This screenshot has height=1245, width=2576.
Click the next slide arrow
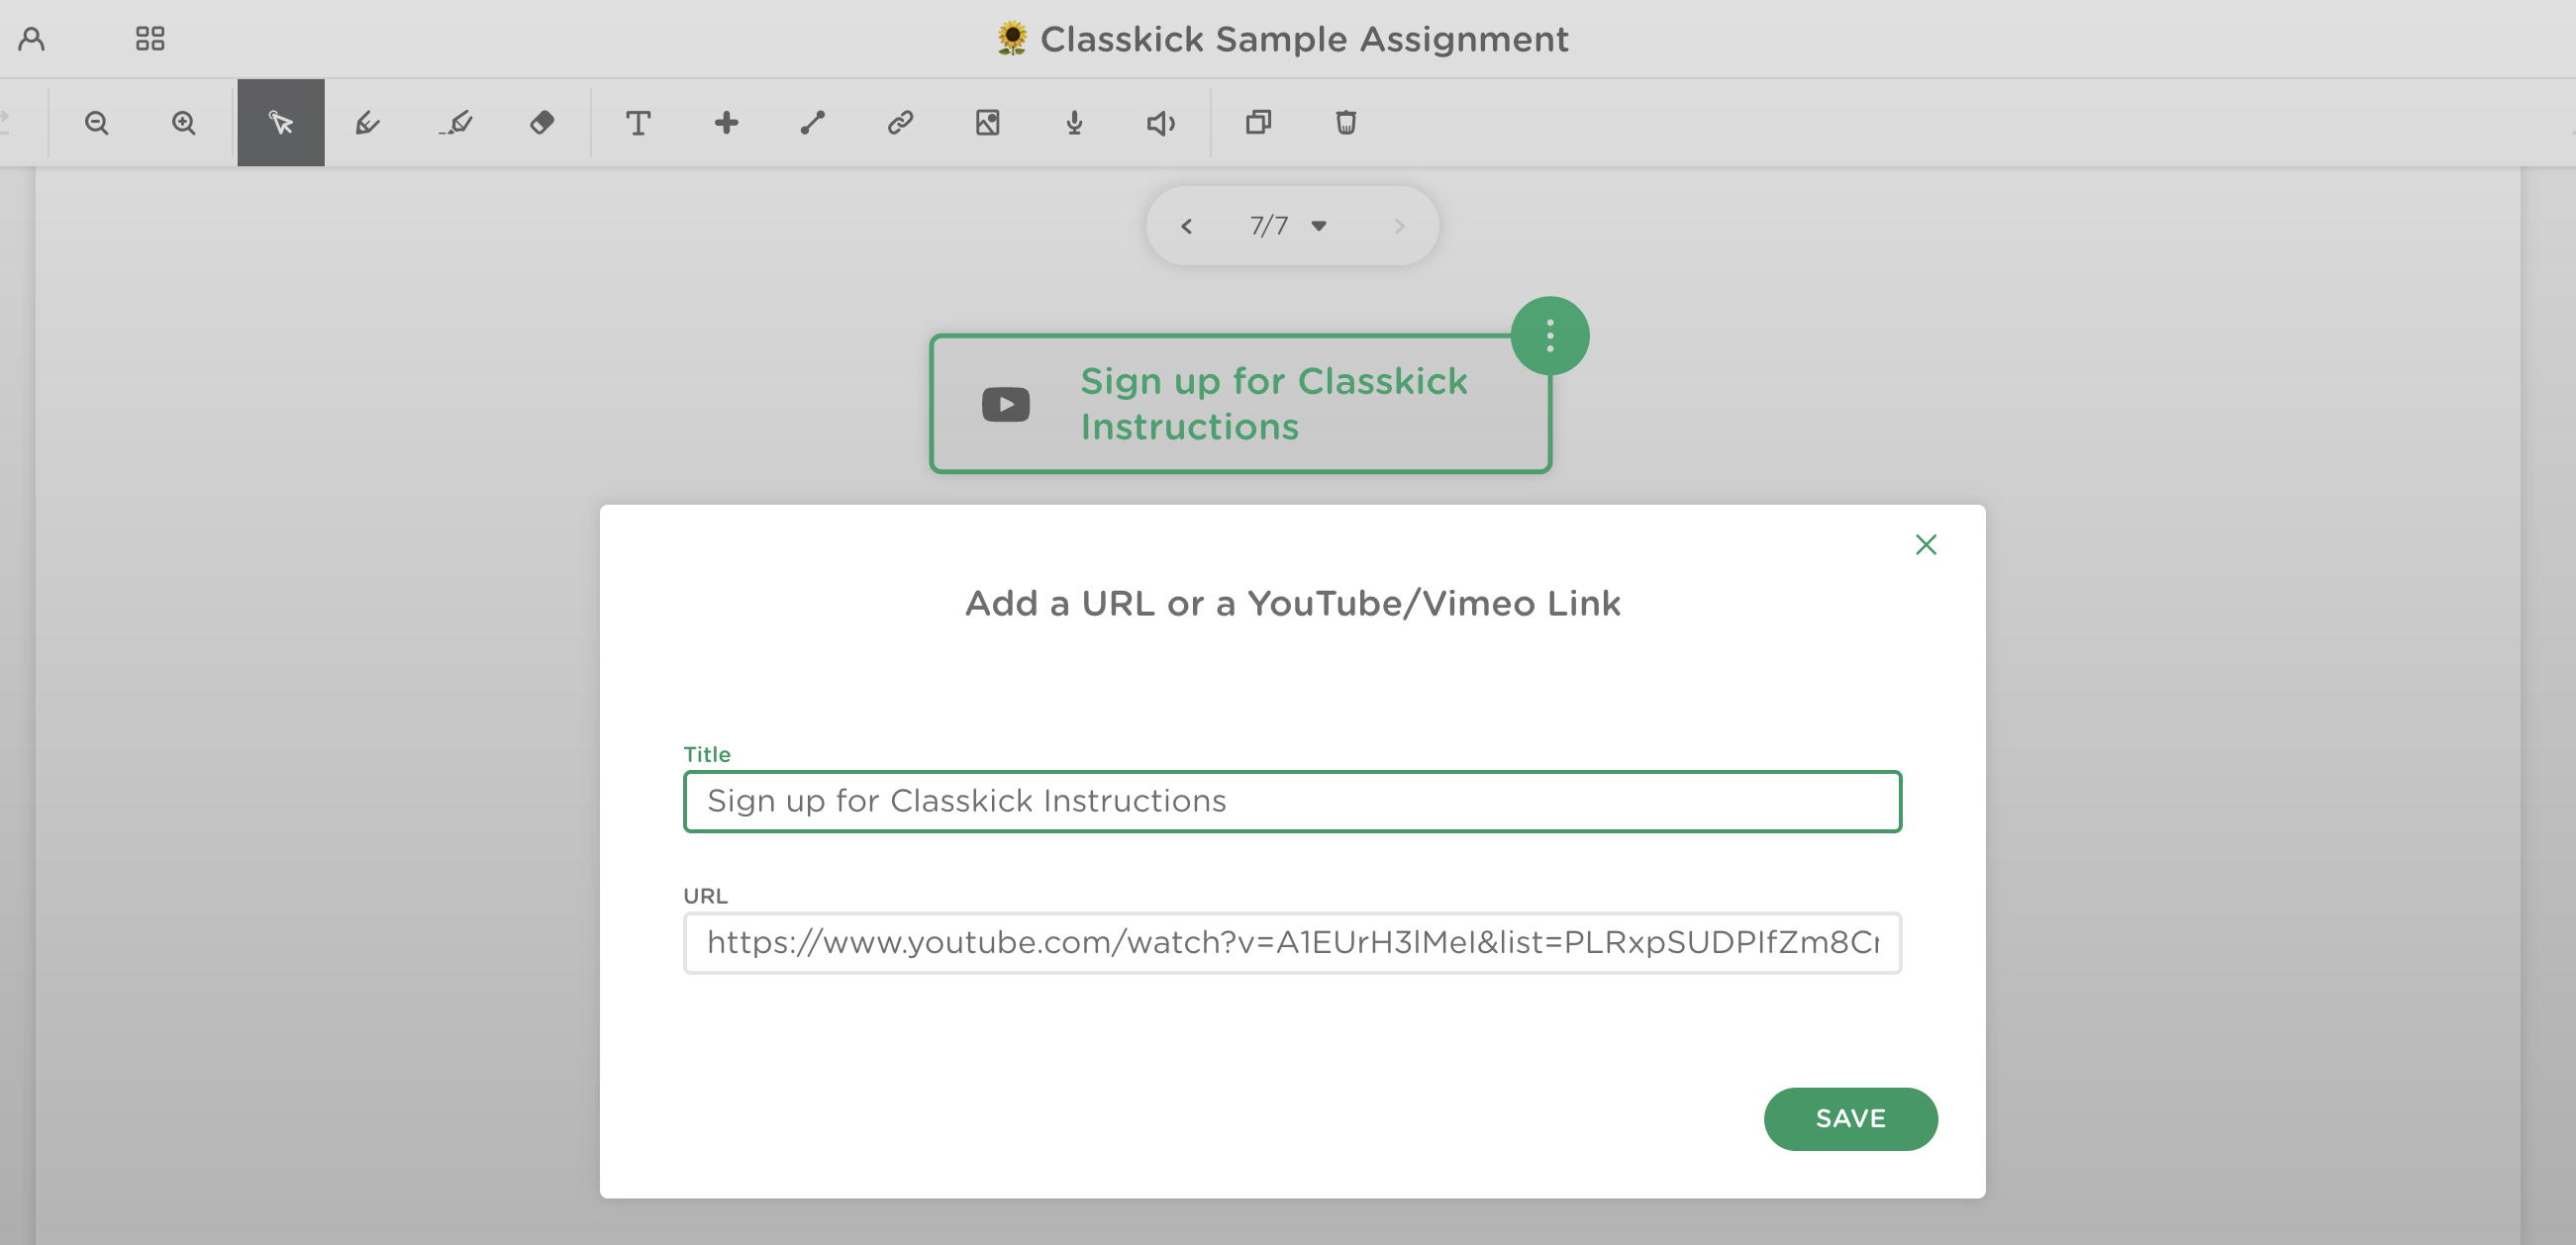pos(1399,226)
